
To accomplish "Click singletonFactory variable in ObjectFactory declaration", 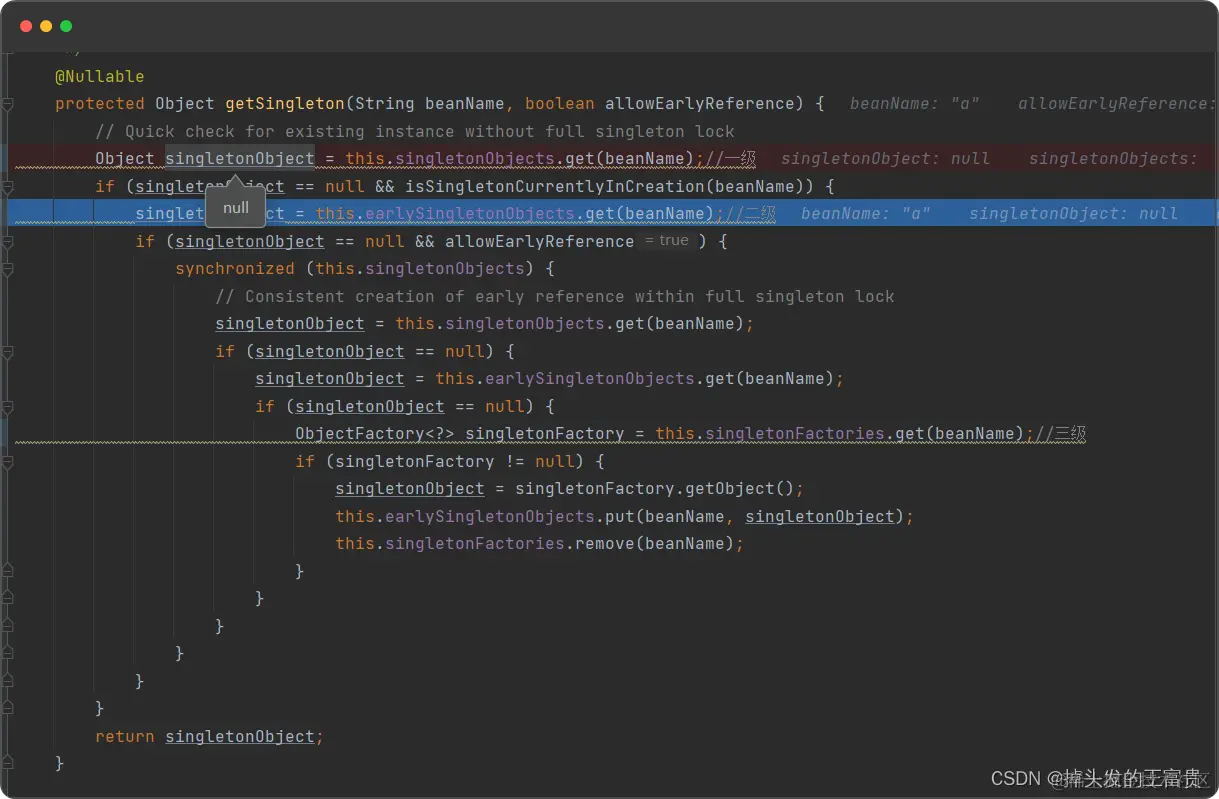I will (545, 434).
